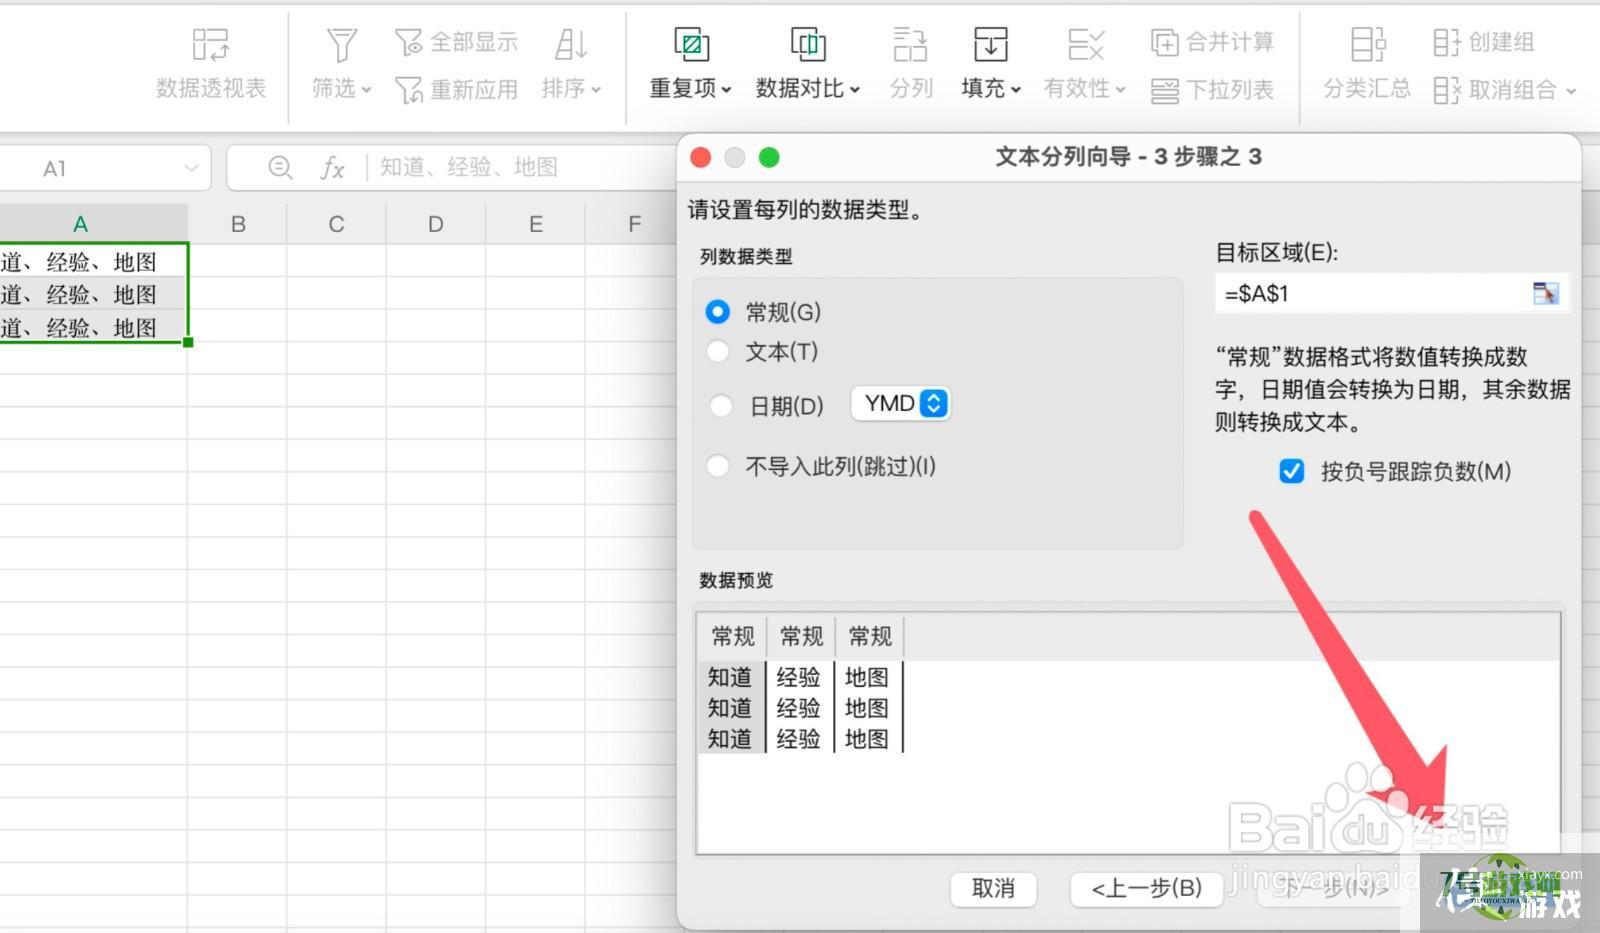This screenshot has height=933, width=1600.
Task: Click Reapply (重新应用) filter button
Action: point(456,90)
